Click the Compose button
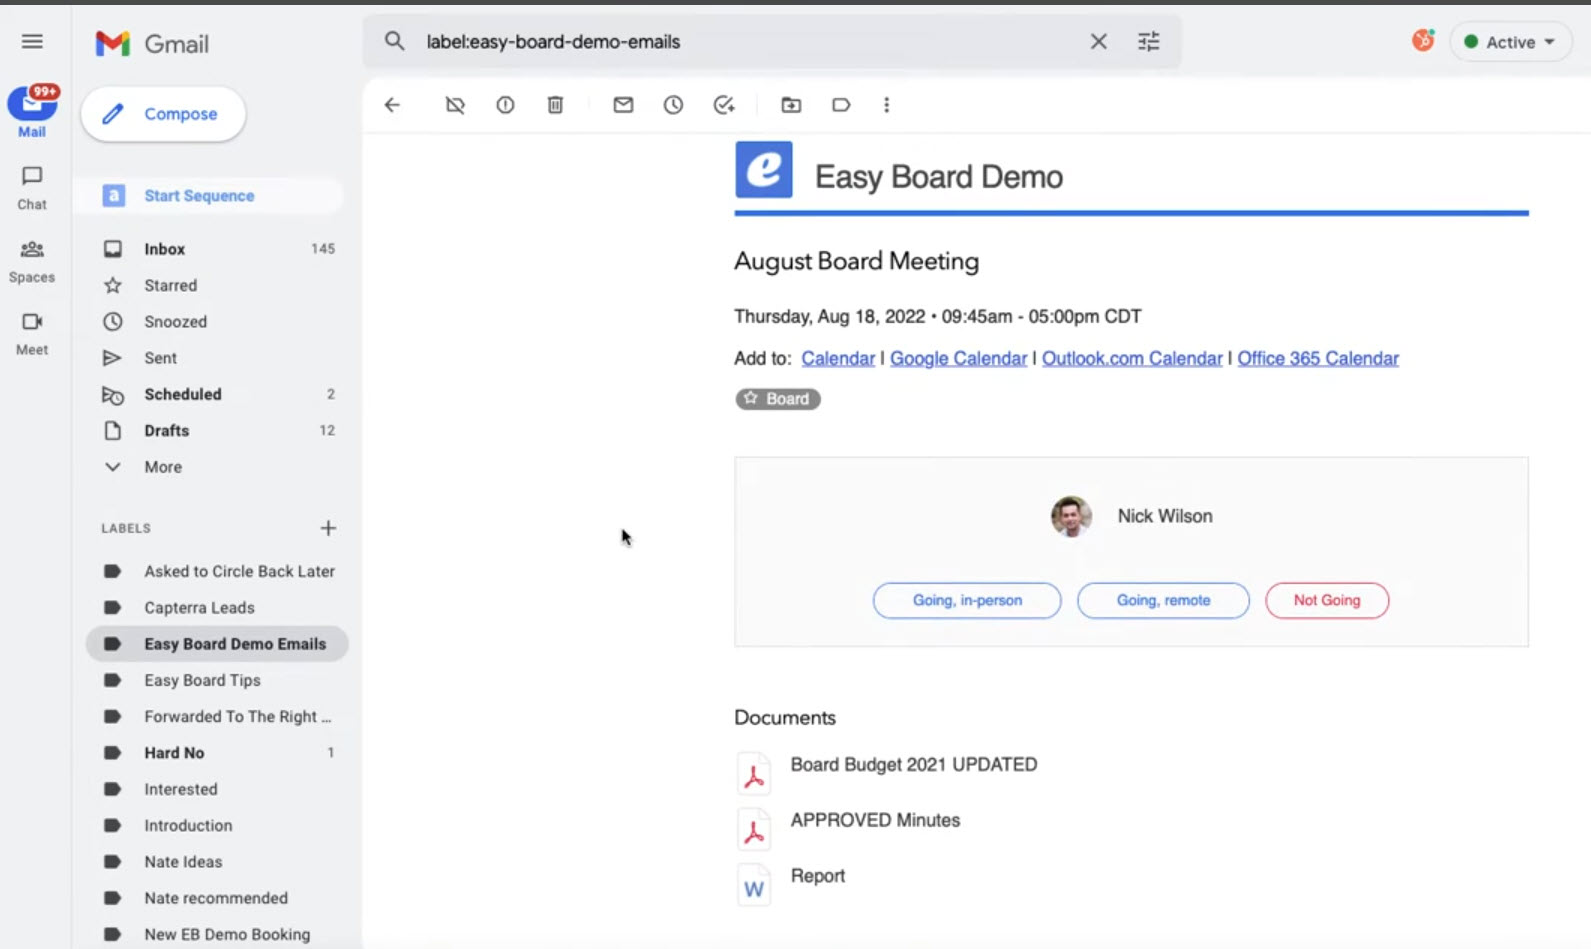Image resolution: width=1591 pixels, height=949 pixels. 163,114
